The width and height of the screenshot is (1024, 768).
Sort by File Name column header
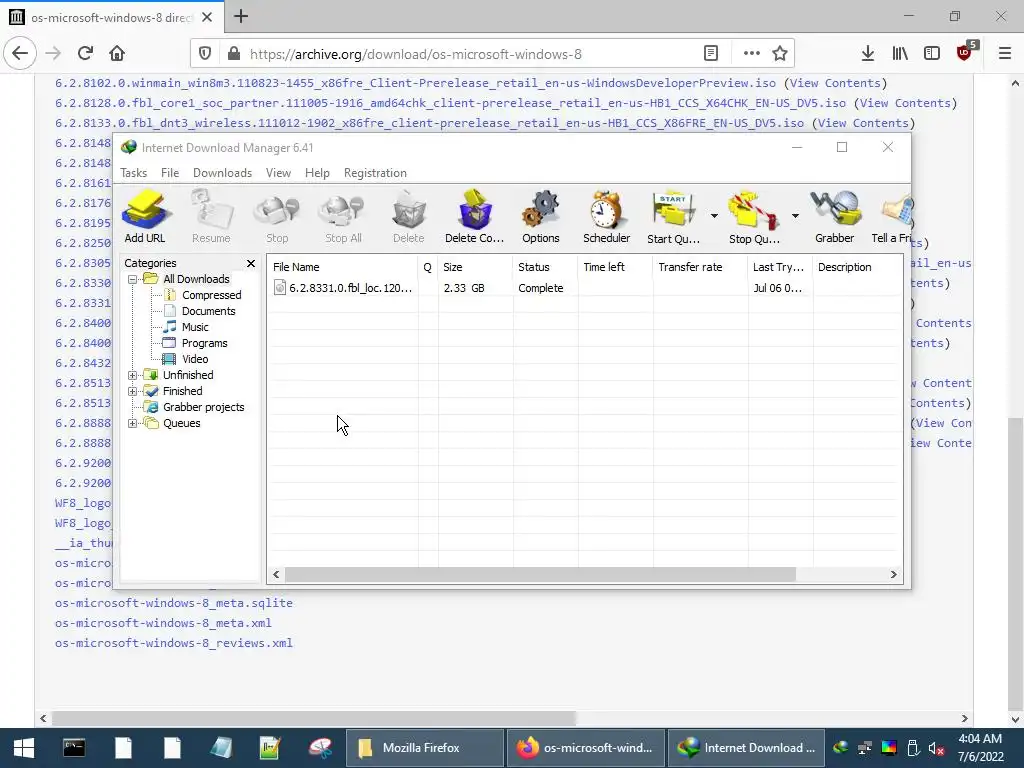(x=343, y=267)
